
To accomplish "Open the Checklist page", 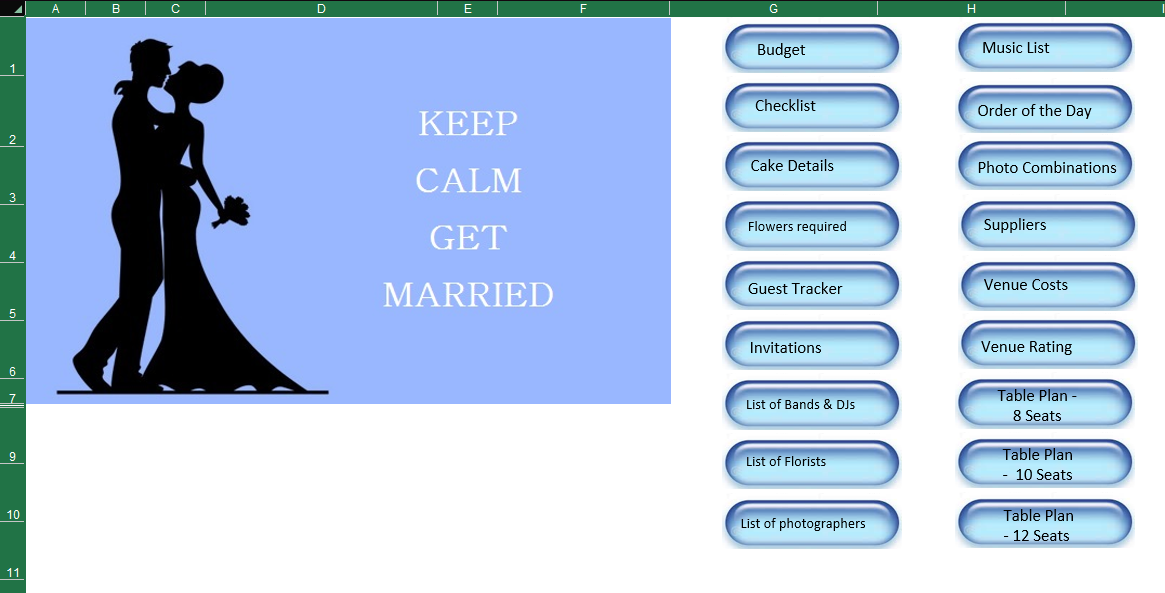I will tap(812, 106).
